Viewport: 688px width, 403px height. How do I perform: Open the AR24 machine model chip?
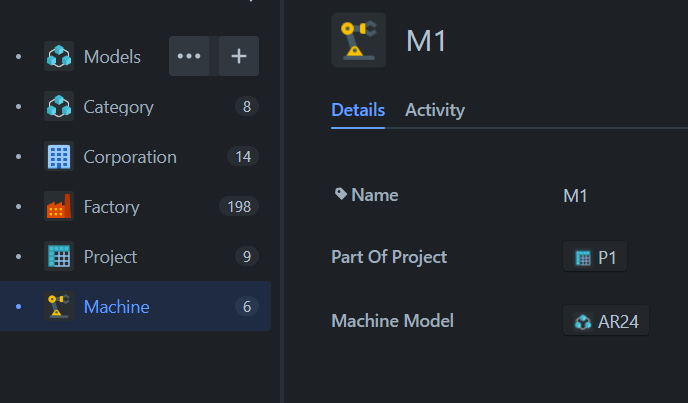(x=606, y=321)
